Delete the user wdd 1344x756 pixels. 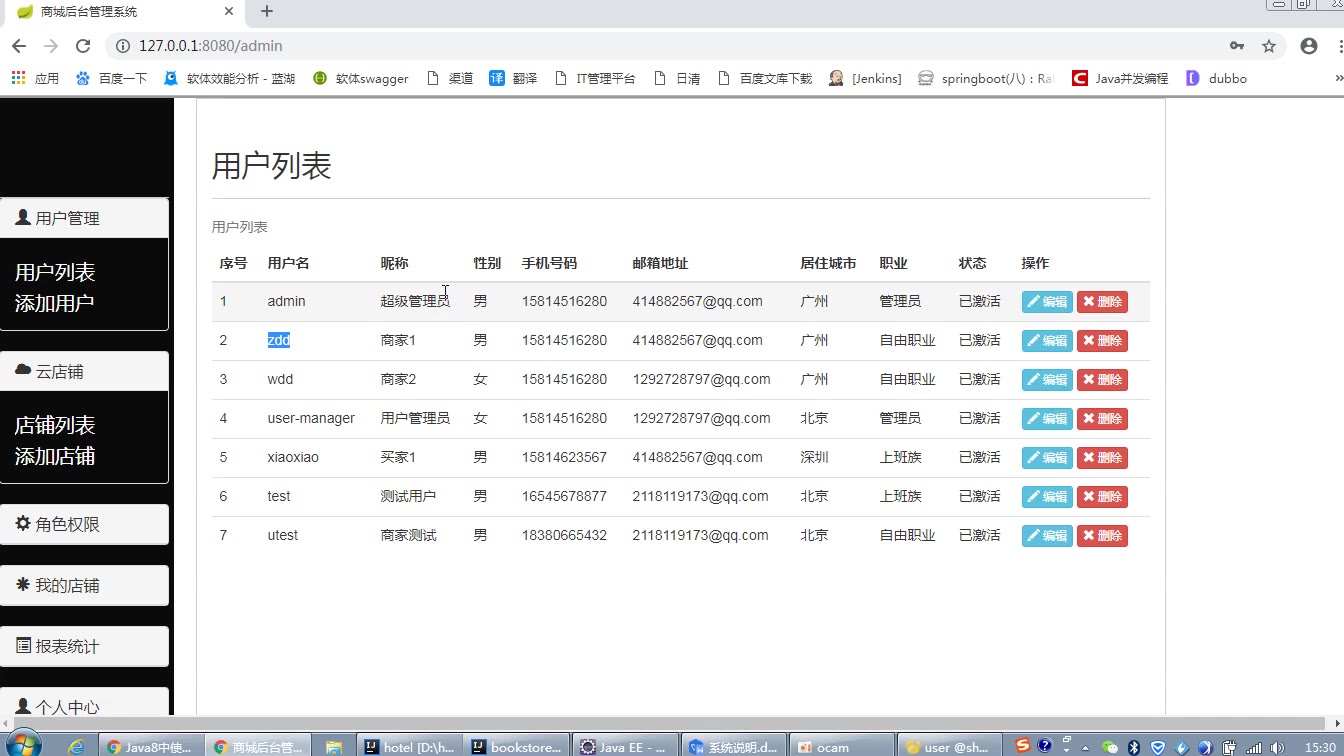(x=1102, y=380)
